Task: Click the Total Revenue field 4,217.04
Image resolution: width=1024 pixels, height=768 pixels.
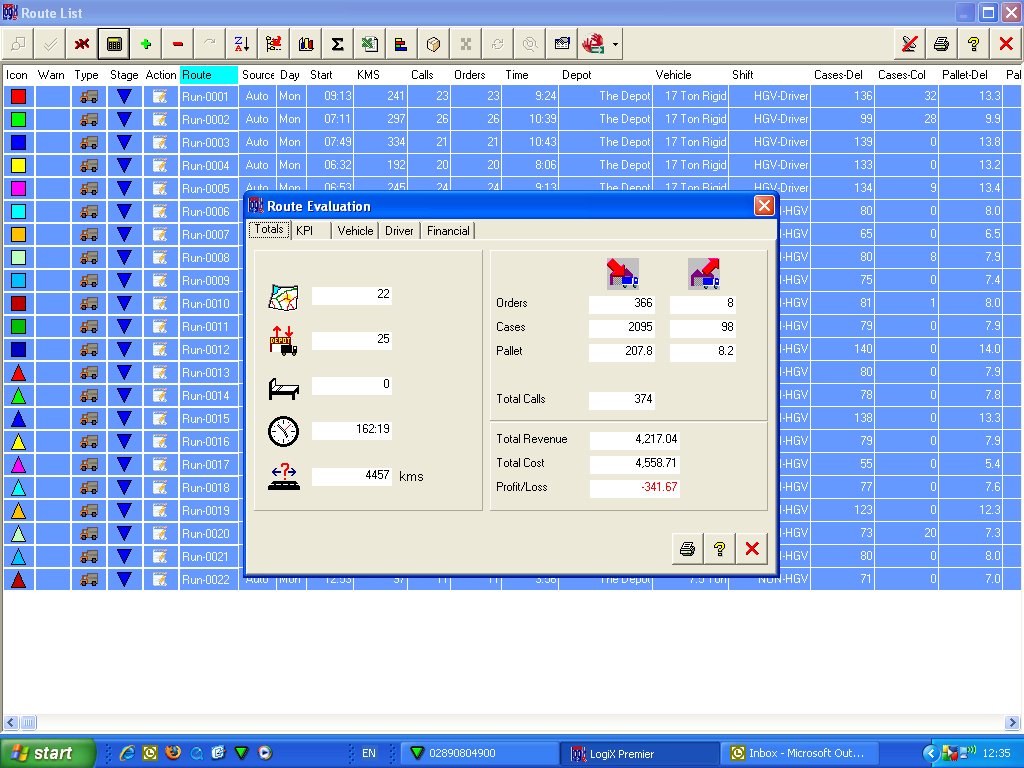Action: pyautogui.click(x=634, y=440)
